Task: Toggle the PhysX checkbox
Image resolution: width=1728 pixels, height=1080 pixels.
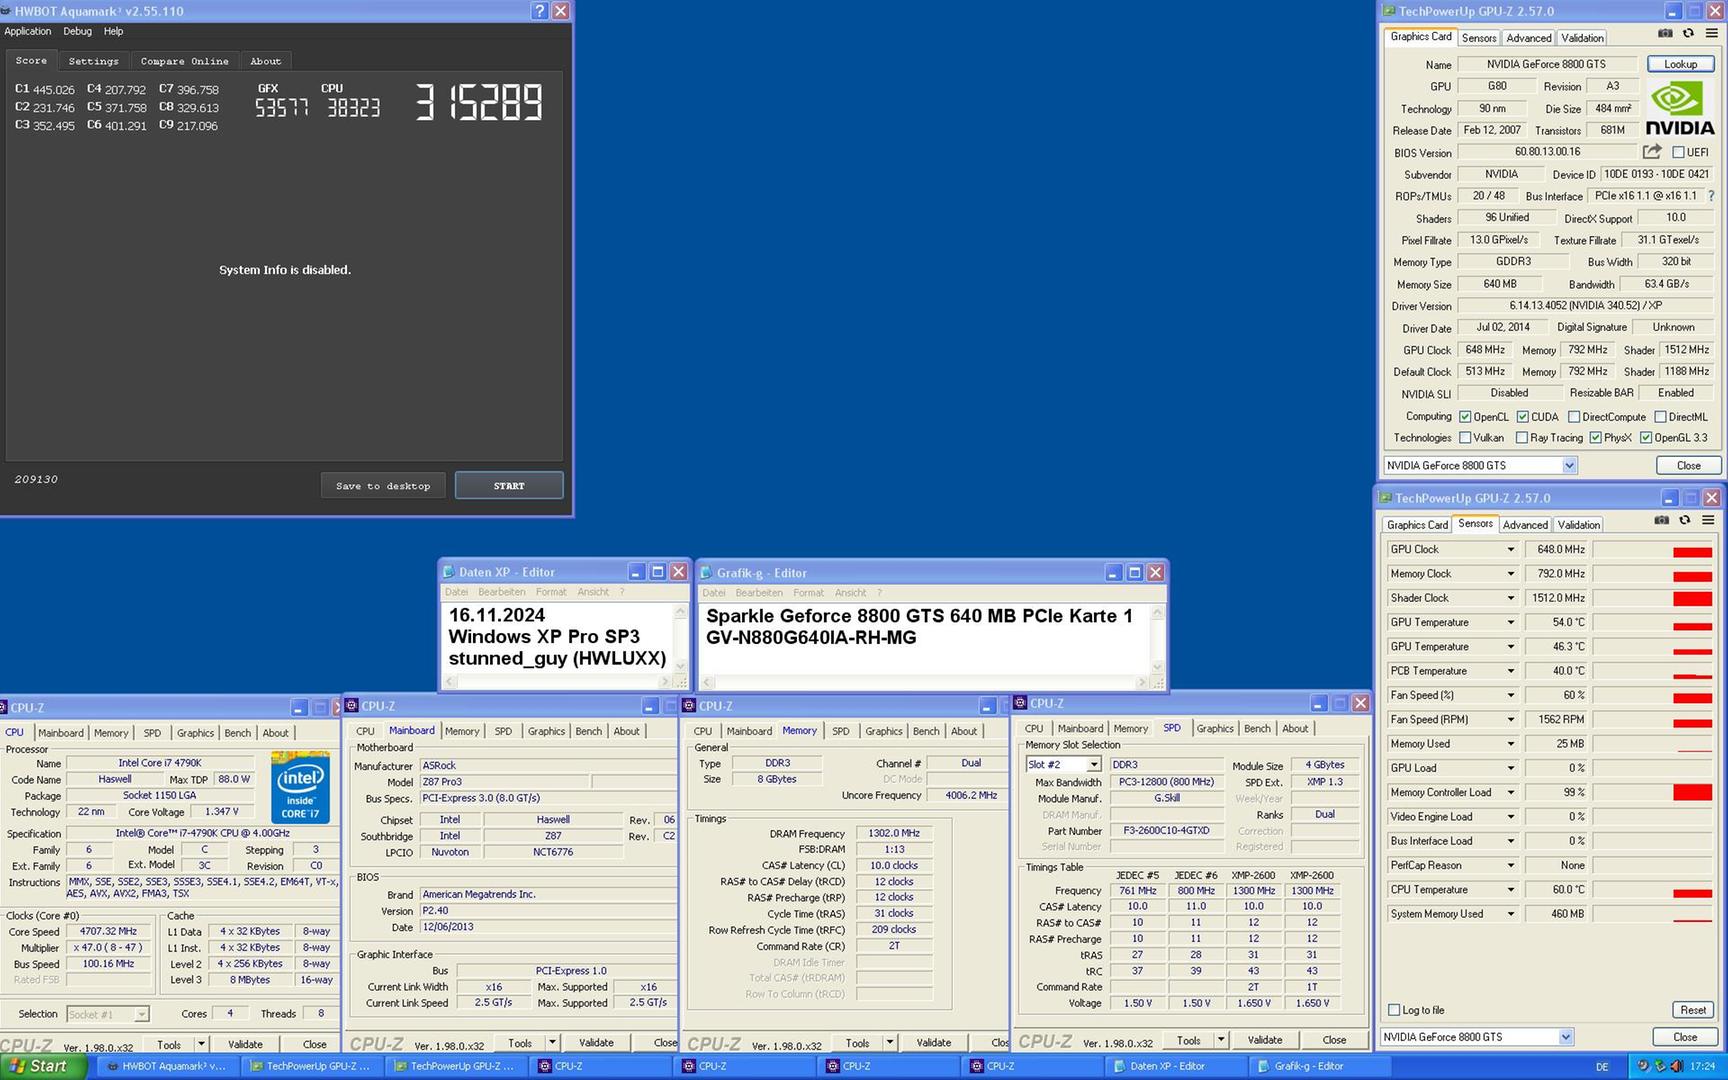Action: click(1596, 438)
